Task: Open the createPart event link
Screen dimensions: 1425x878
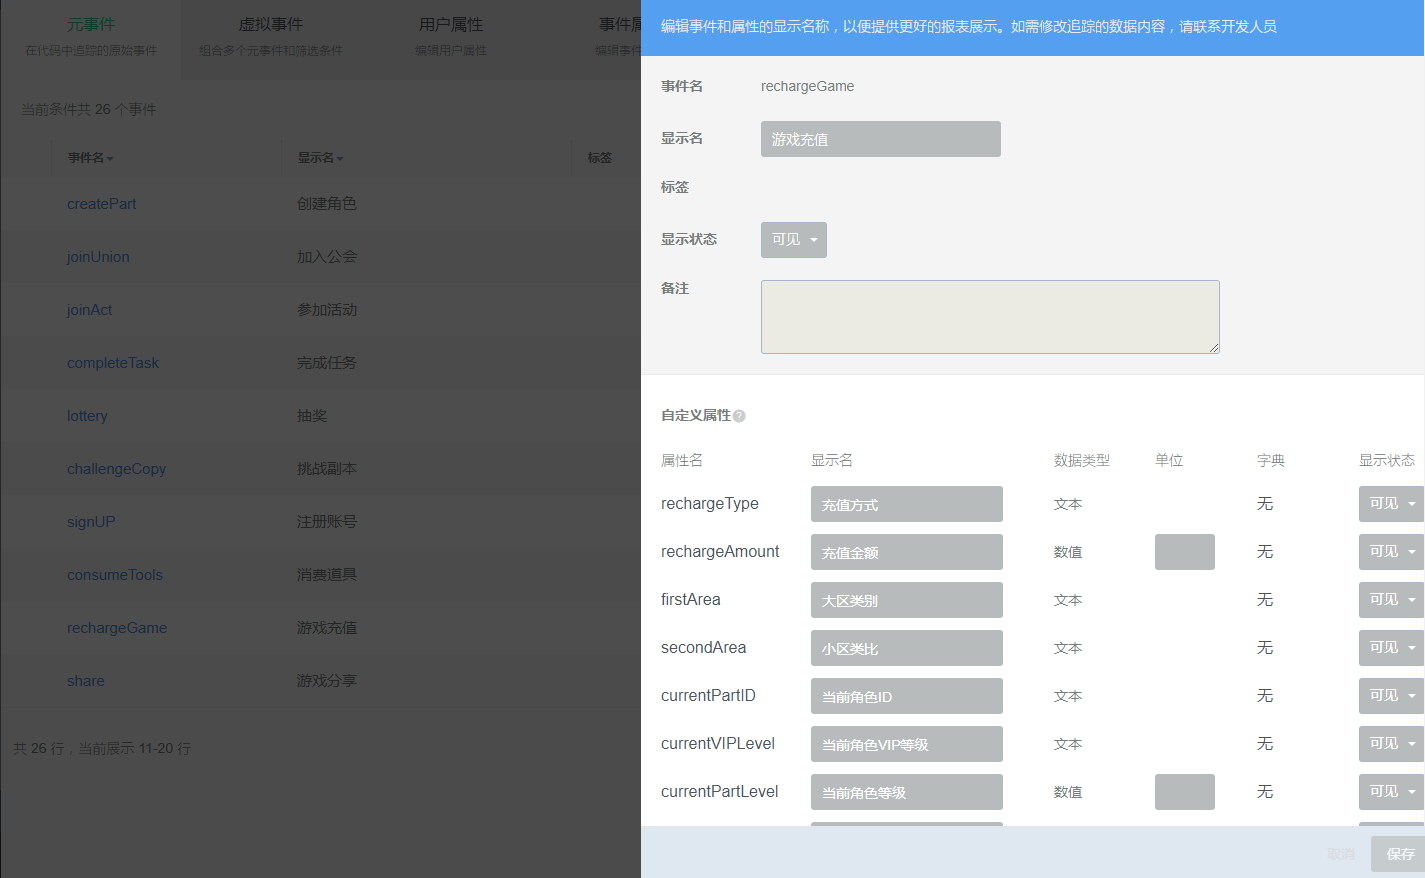Action: click(x=101, y=204)
